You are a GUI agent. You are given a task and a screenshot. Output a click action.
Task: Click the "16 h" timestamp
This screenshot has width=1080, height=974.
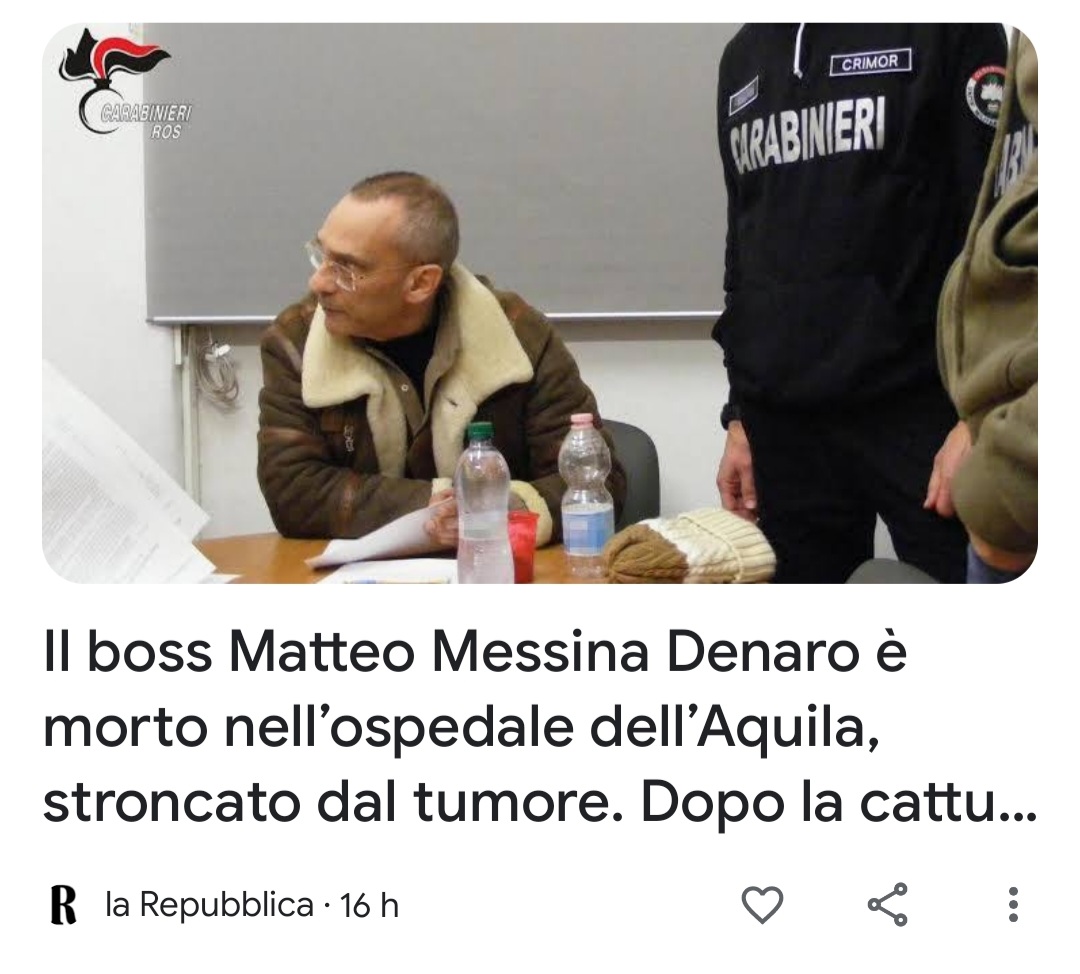click(x=370, y=905)
